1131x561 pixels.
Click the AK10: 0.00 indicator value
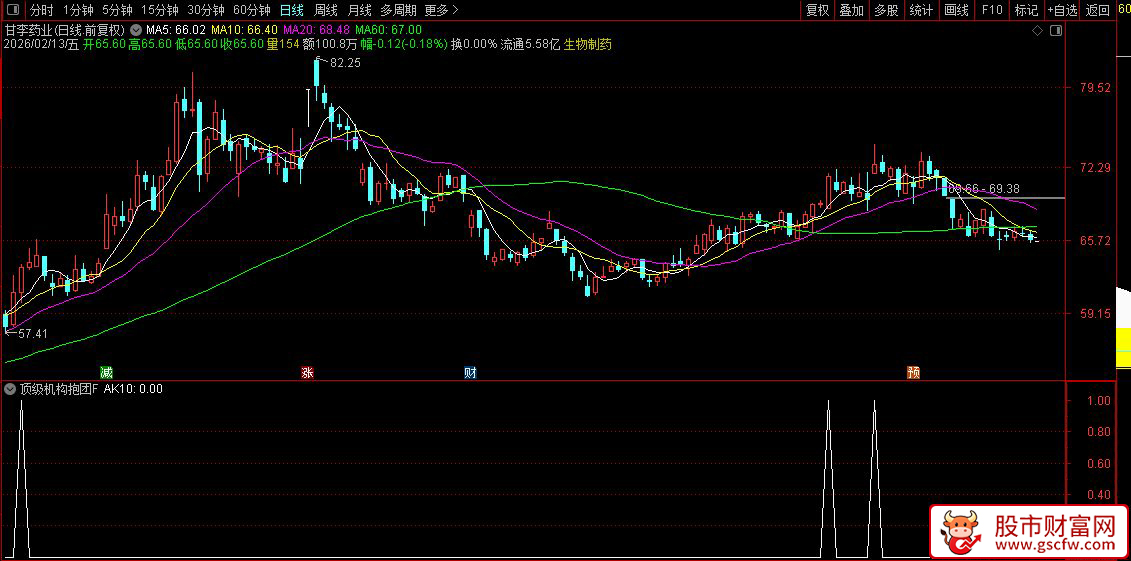point(133,389)
